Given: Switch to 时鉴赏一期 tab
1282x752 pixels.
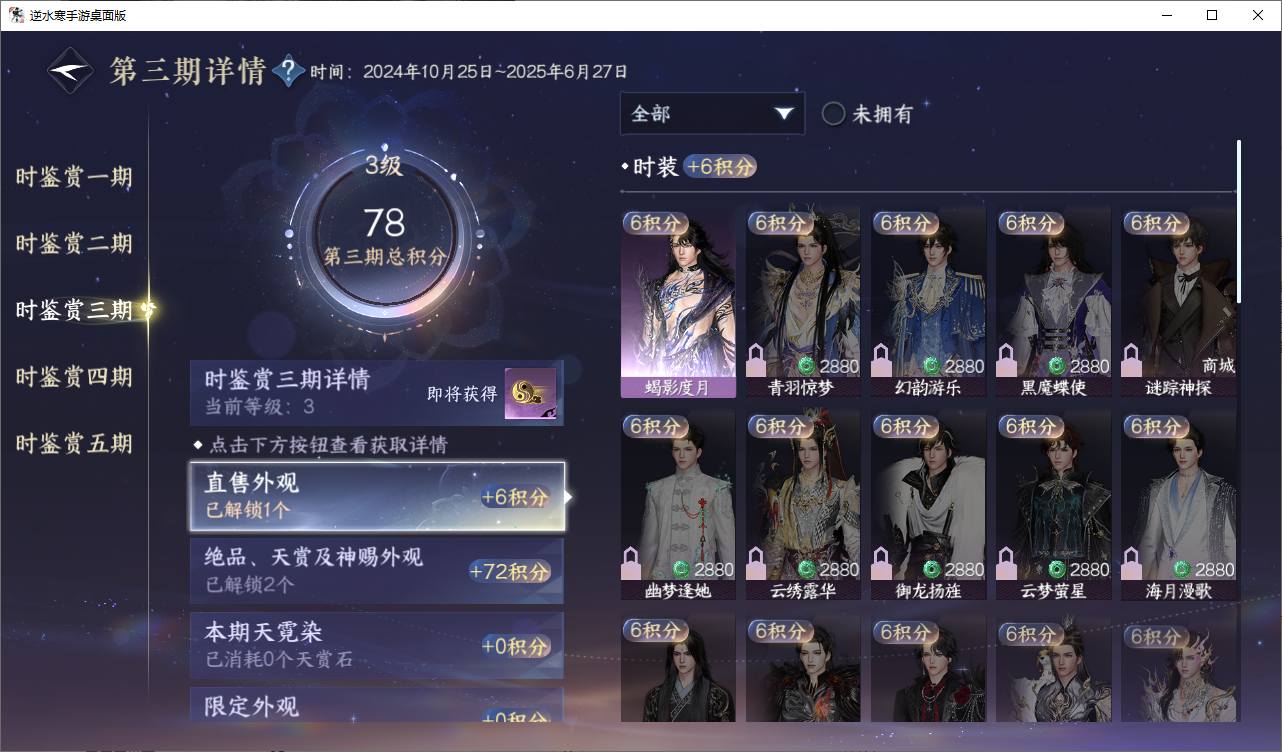Looking at the screenshot, I should point(74,177).
